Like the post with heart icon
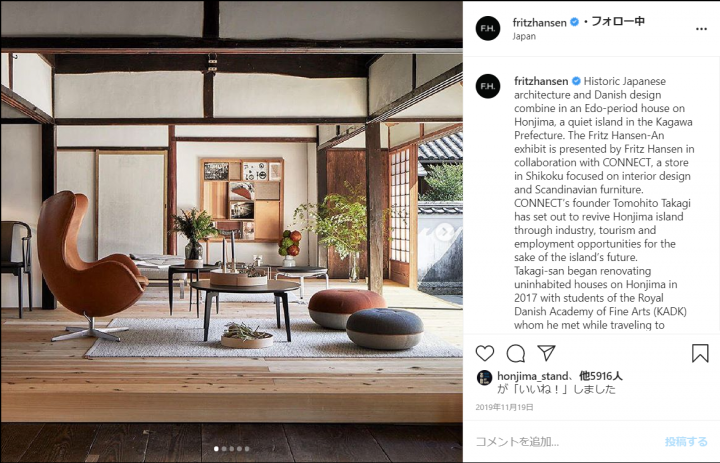The width and height of the screenshot is (720, 463). [484, 353]
